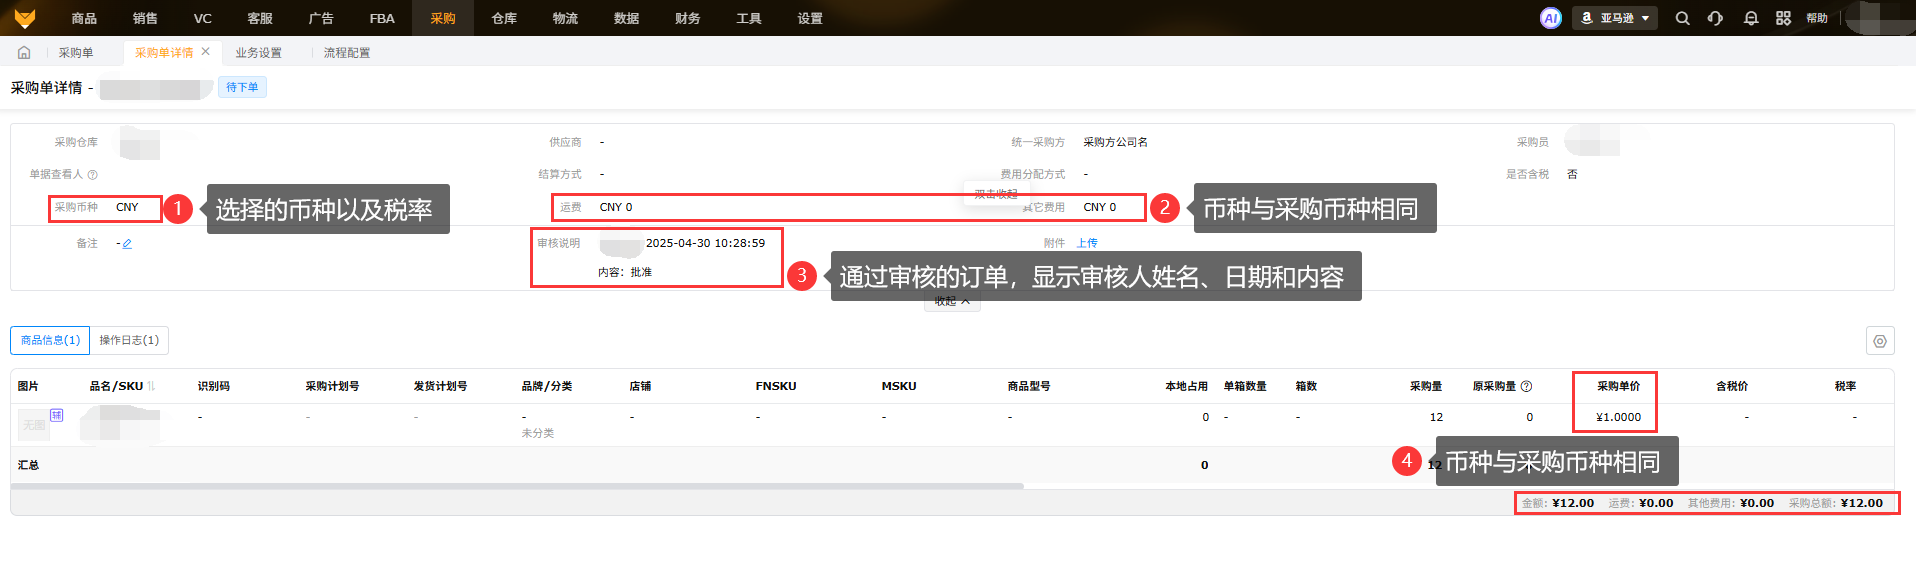Click the 辅 tag on the product image

(x=57, y=414)
